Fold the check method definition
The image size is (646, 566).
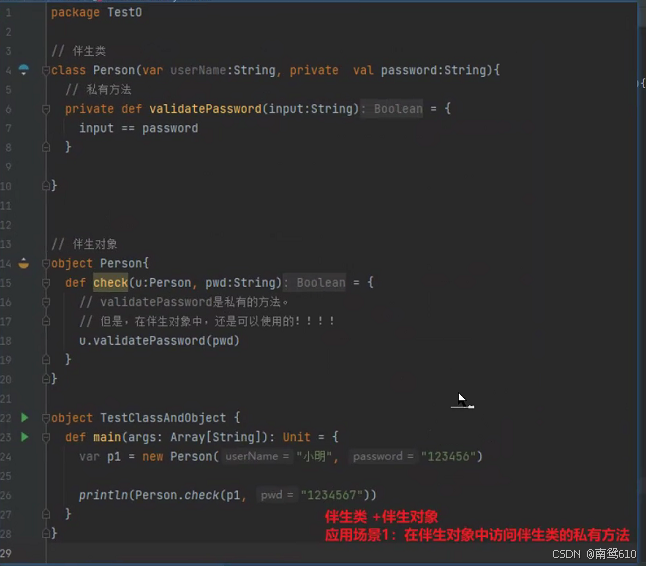[46, 283]
